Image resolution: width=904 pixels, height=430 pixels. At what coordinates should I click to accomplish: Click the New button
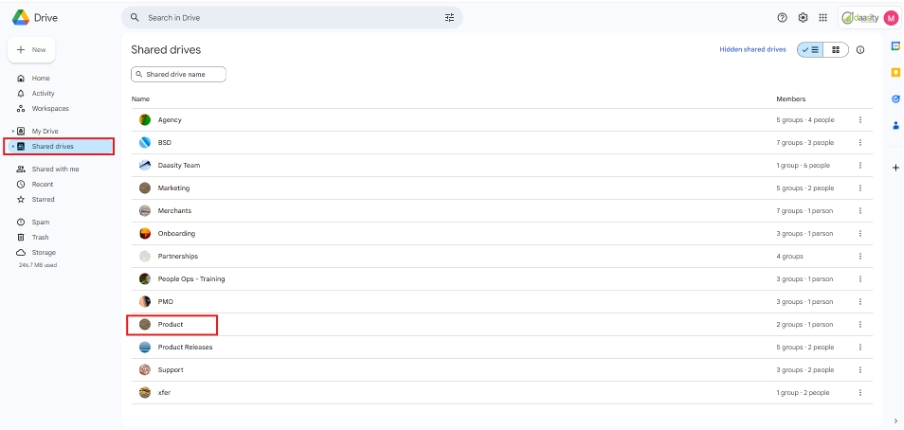pyautogui.click(x=32, y=49)
